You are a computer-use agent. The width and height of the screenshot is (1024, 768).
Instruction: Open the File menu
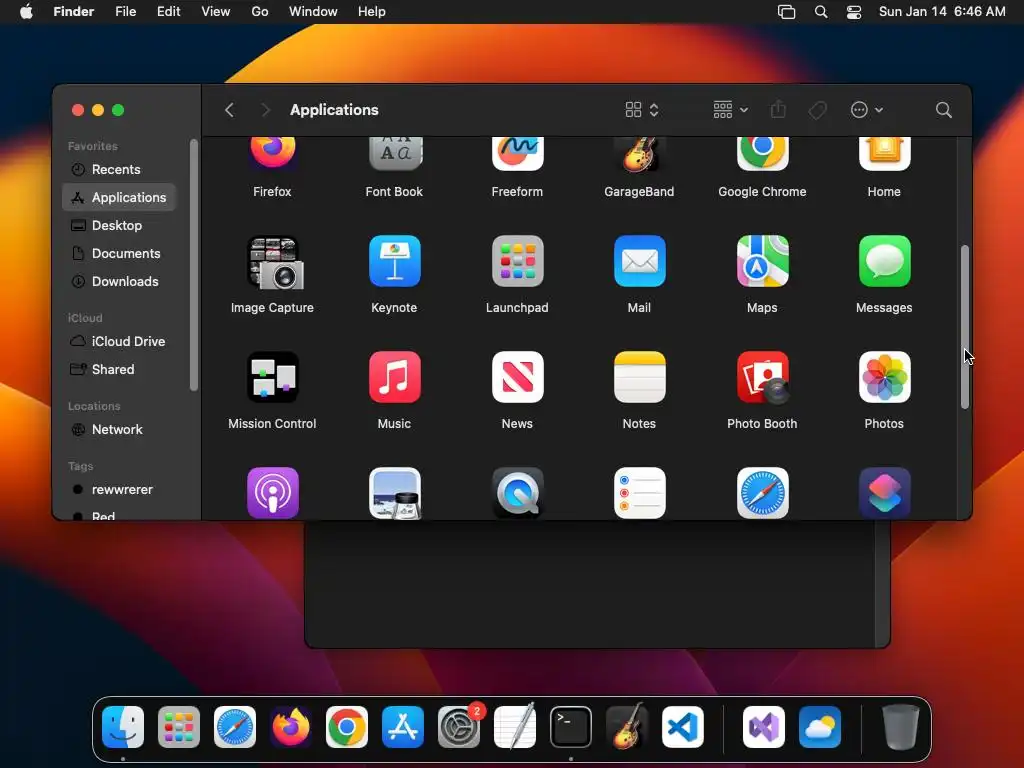click(x=125, y=12)
